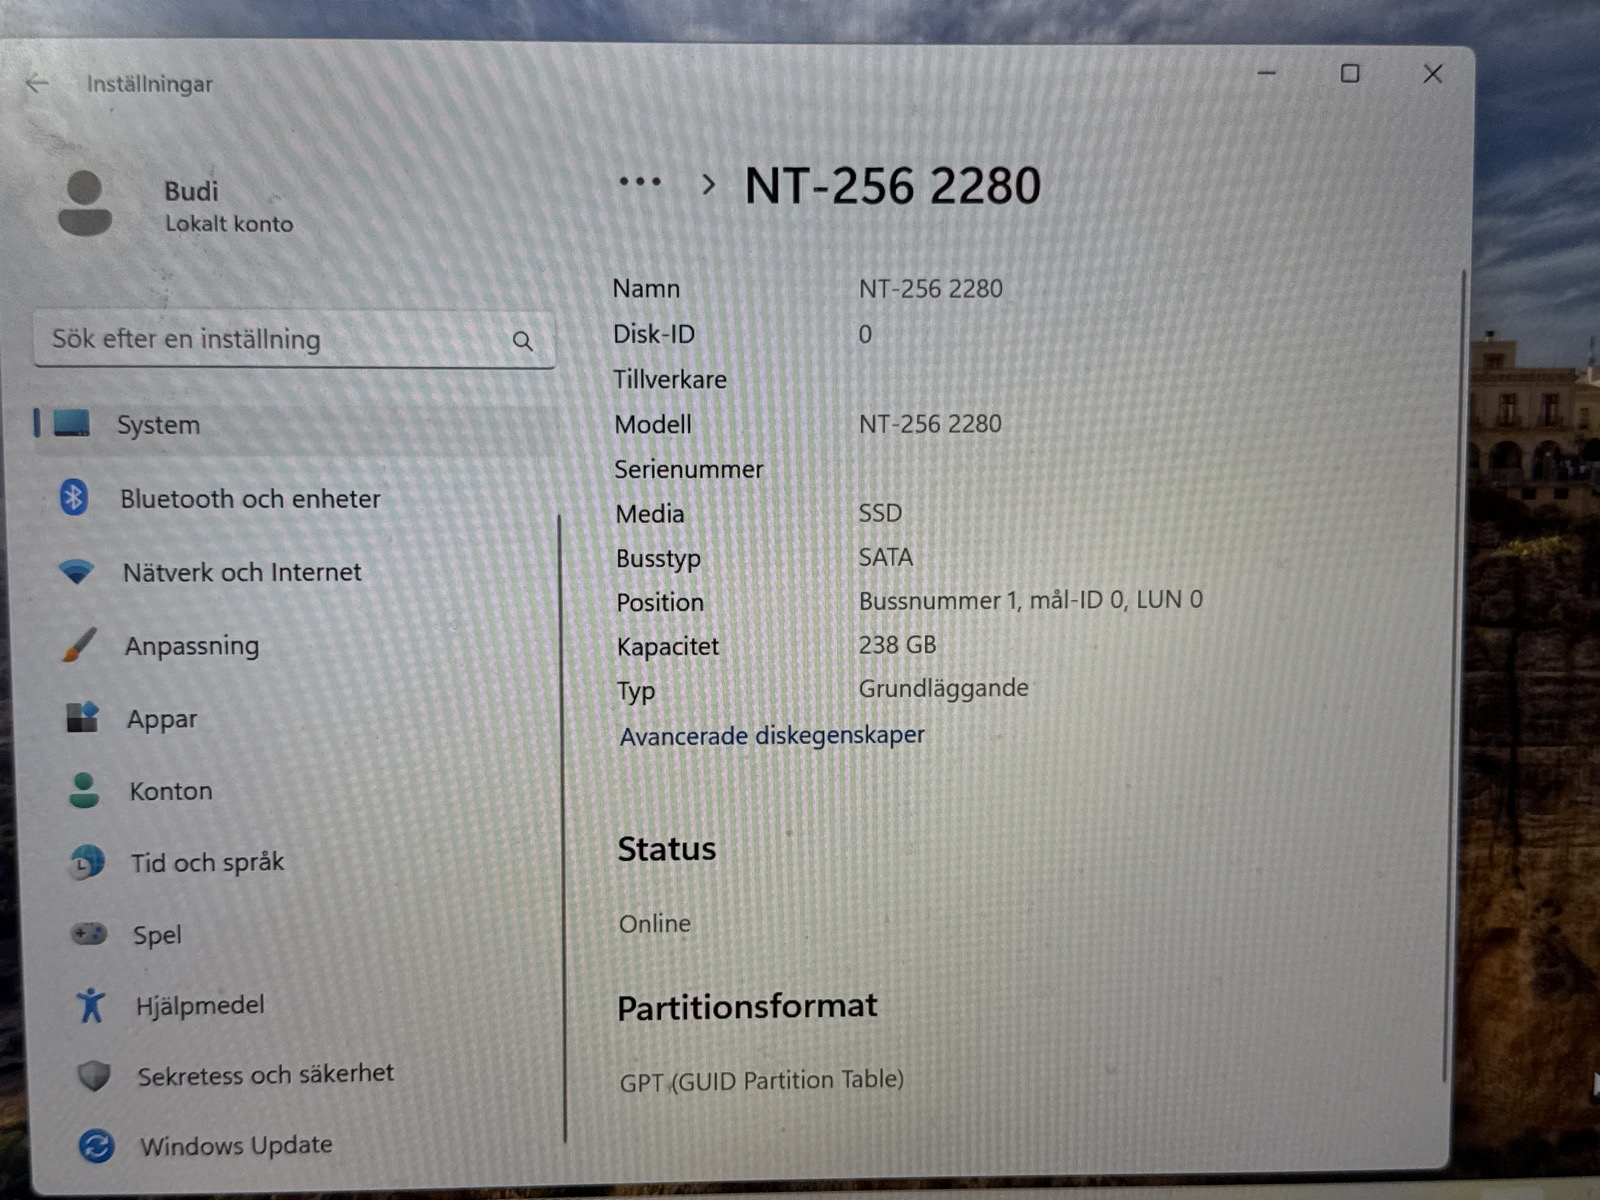Select GPT (GUID Partition Table) text
This screenshot has height=1200, width=1600.
coord(761,1081)
